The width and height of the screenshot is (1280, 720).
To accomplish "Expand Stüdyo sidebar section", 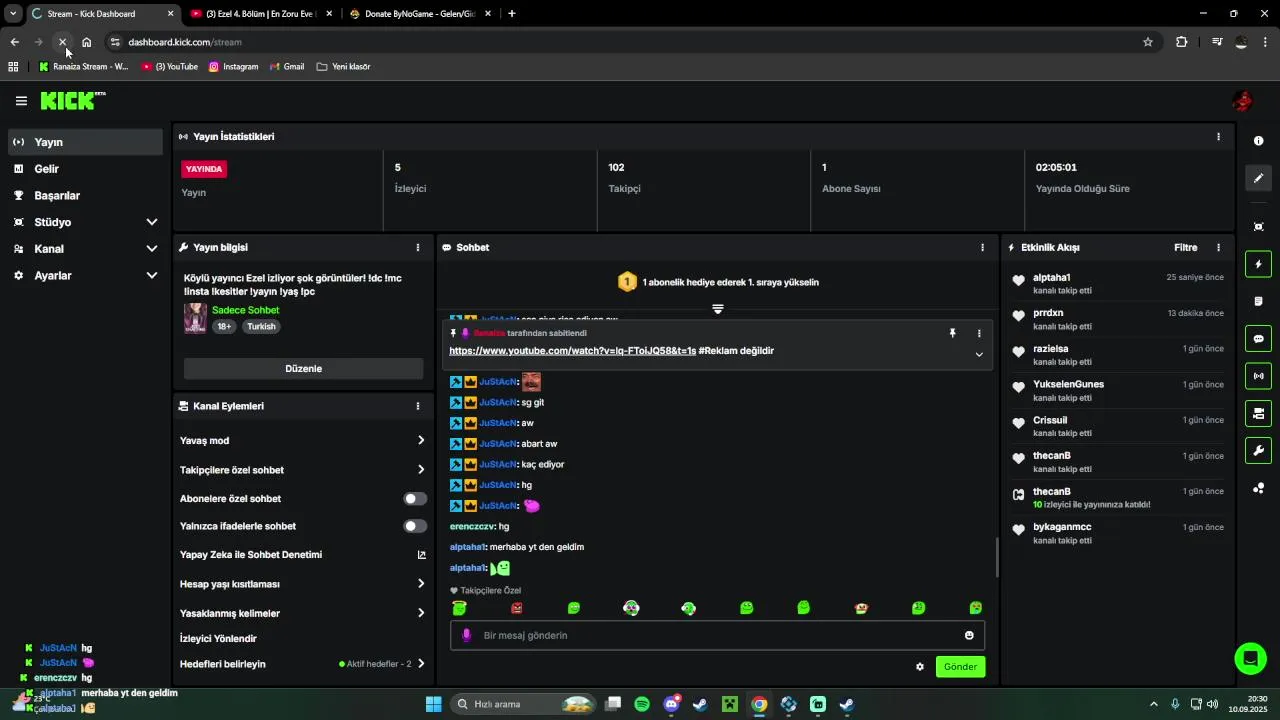I will click(152, 222).
